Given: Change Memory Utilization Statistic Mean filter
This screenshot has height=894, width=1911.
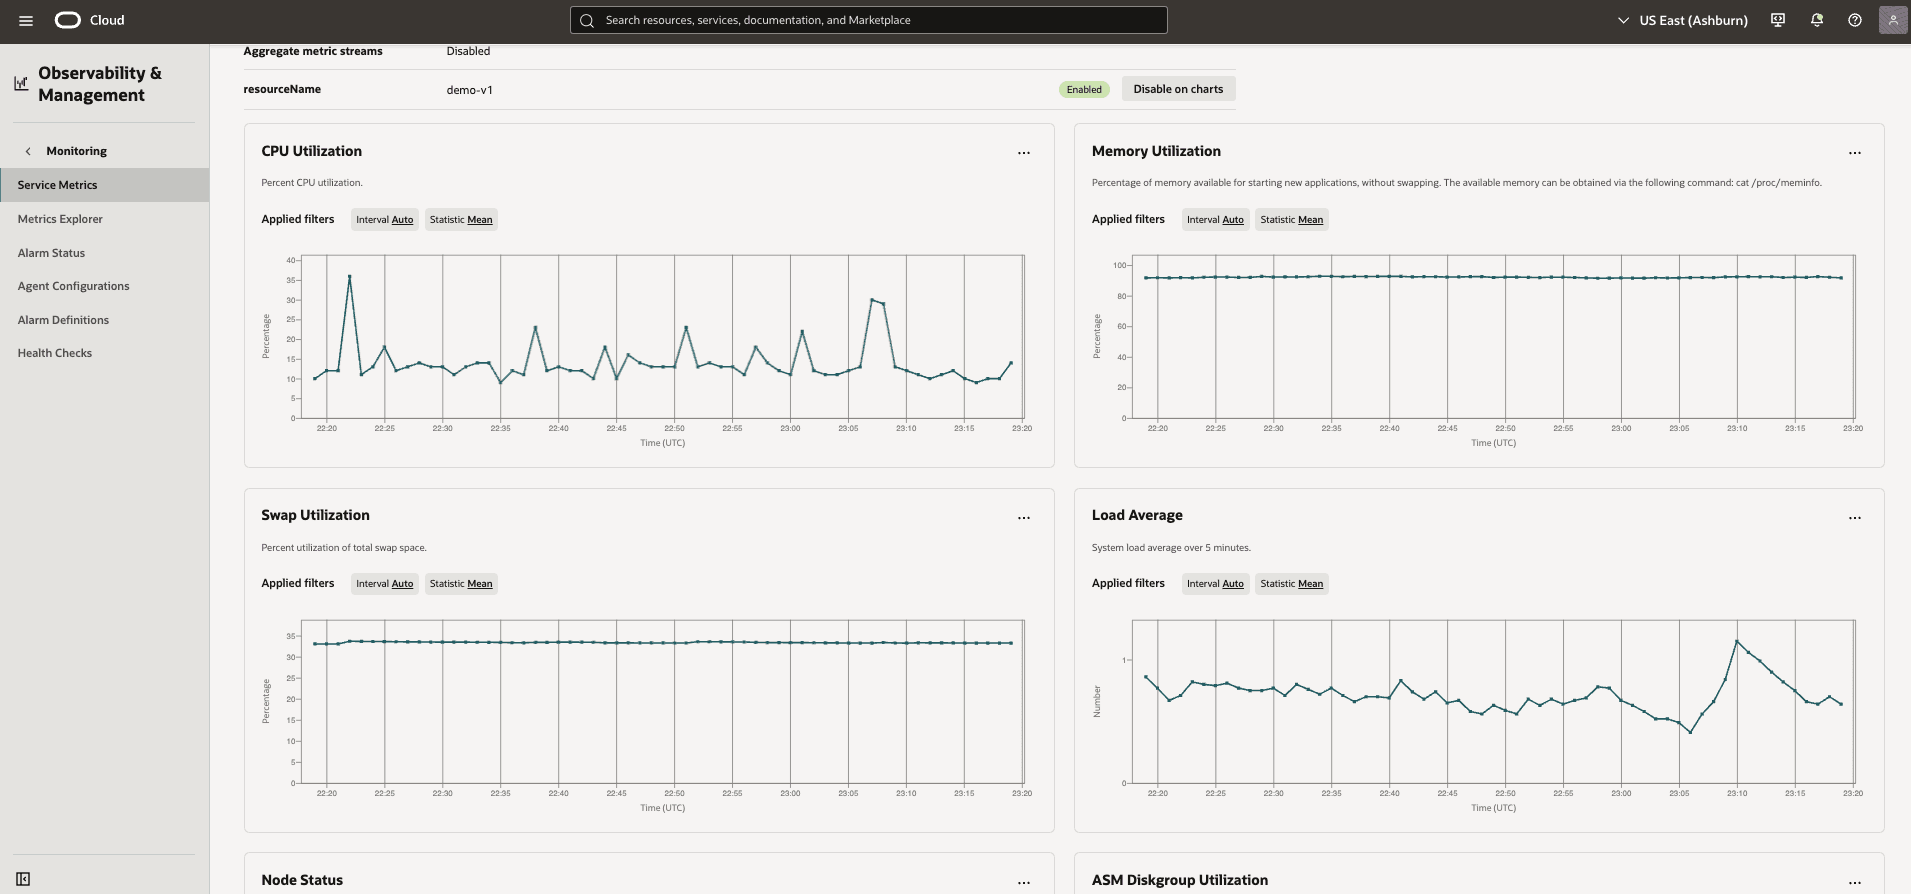Looking at the screenshot, I should point(1292,220).
